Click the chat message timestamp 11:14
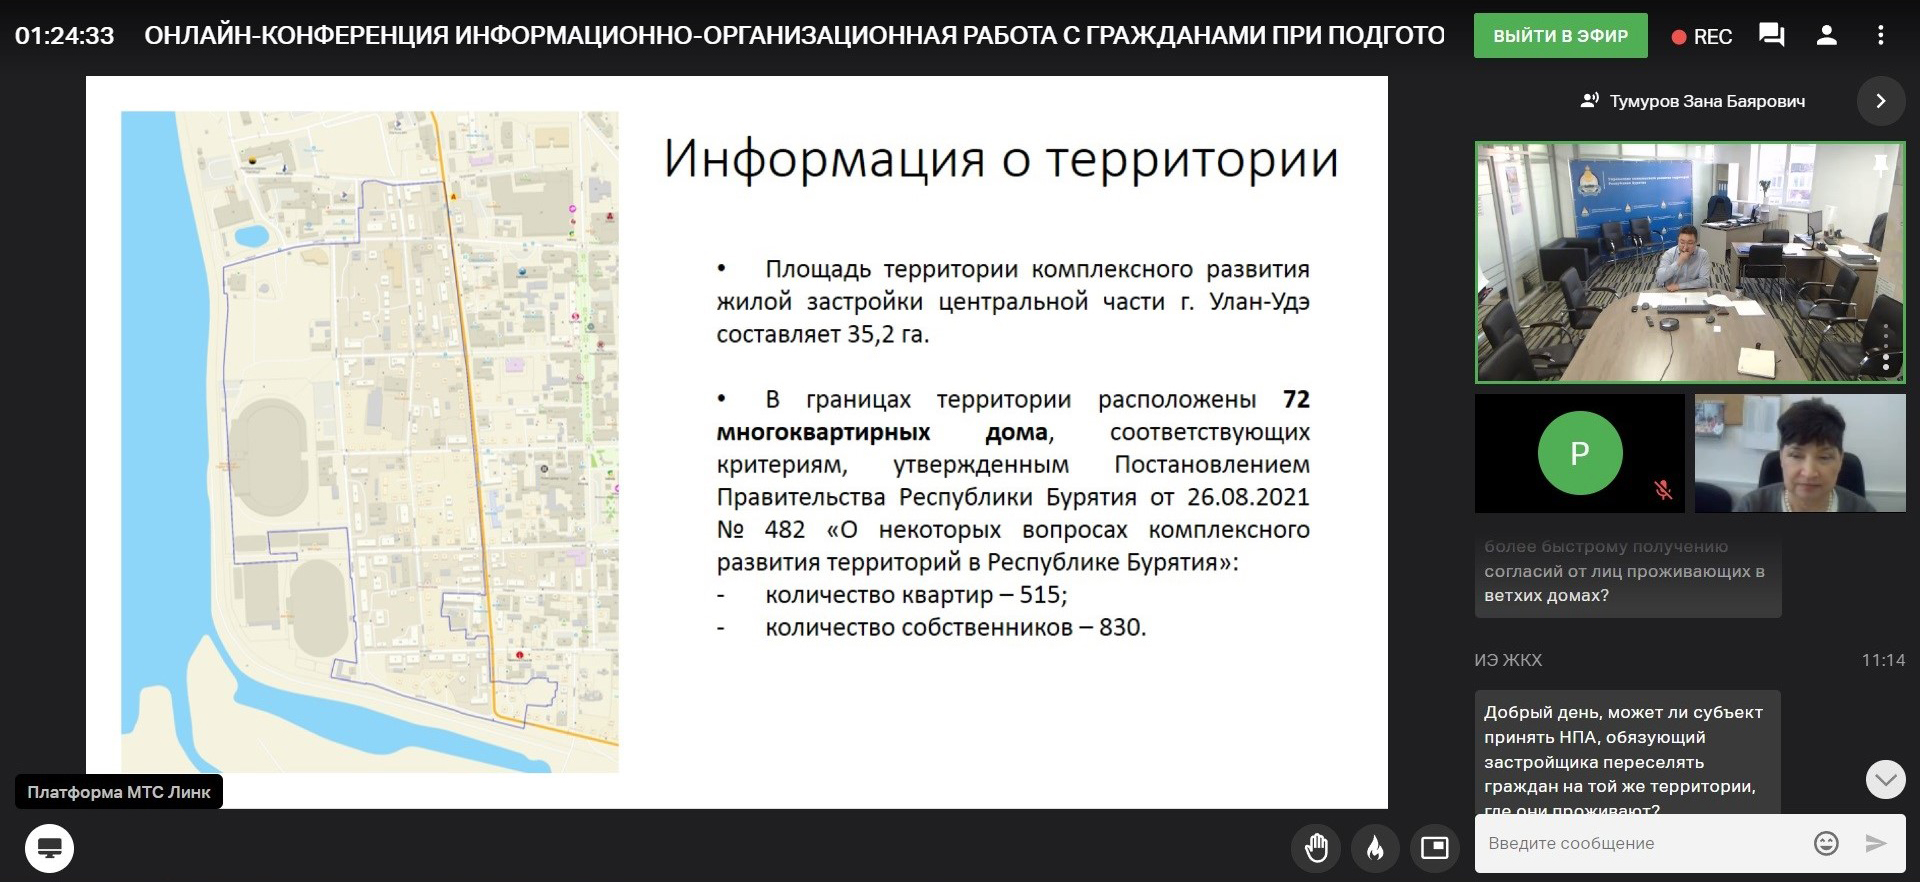 (1883, 660)
